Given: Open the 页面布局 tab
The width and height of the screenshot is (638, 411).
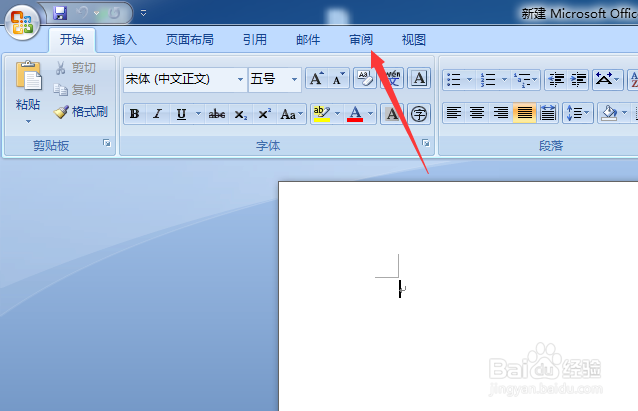Looking at the screenshot, I should pos(190,39).
